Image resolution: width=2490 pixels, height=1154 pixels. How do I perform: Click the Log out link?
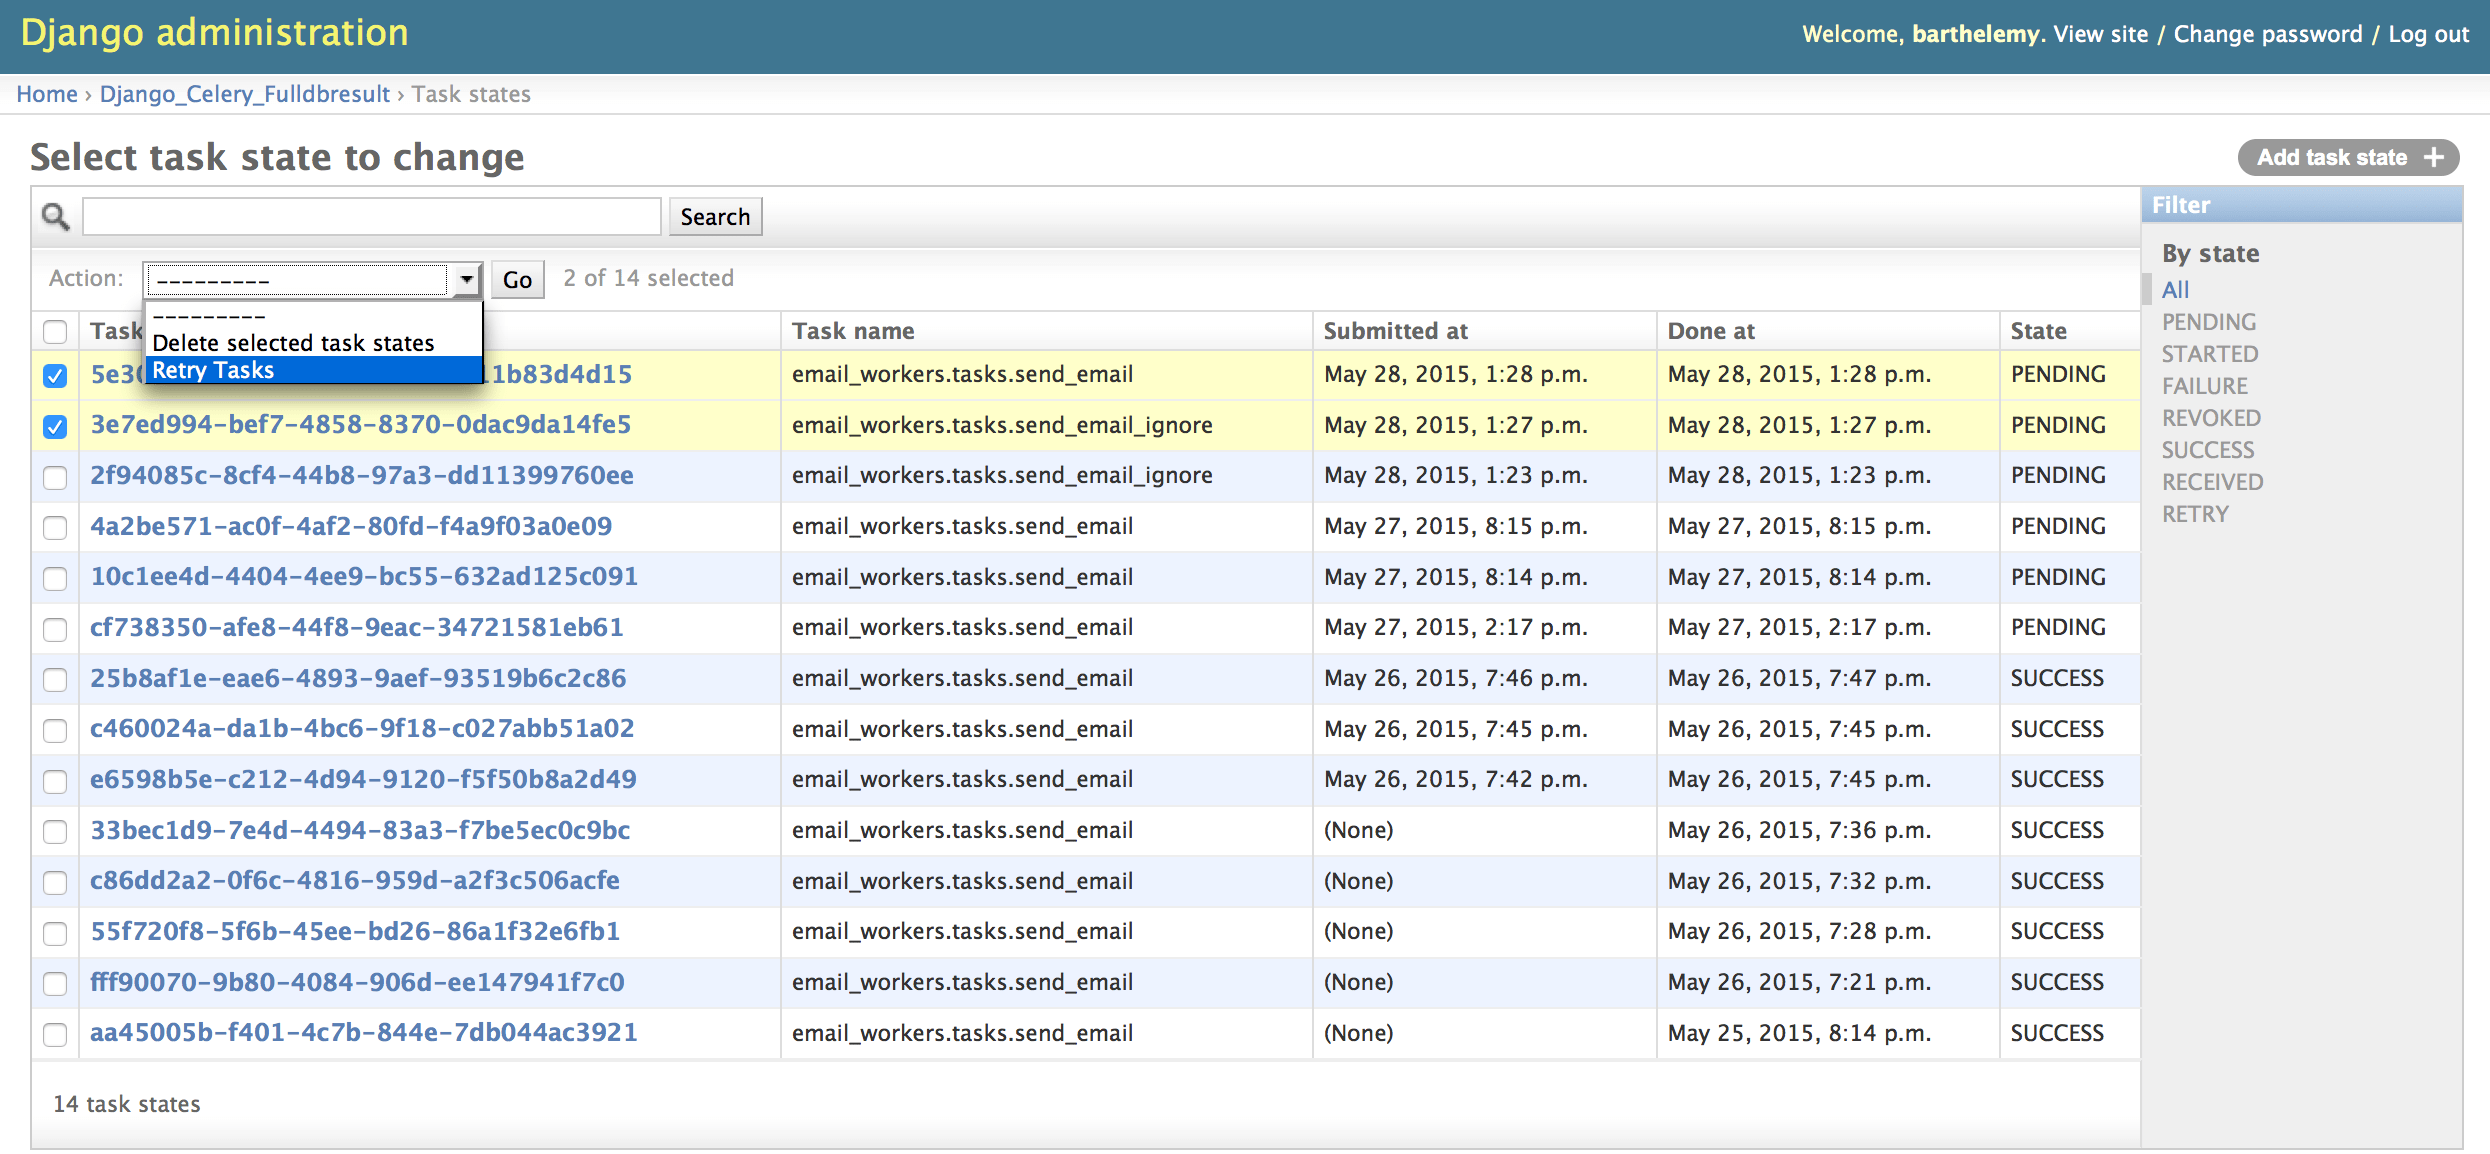pos(2428,34)
